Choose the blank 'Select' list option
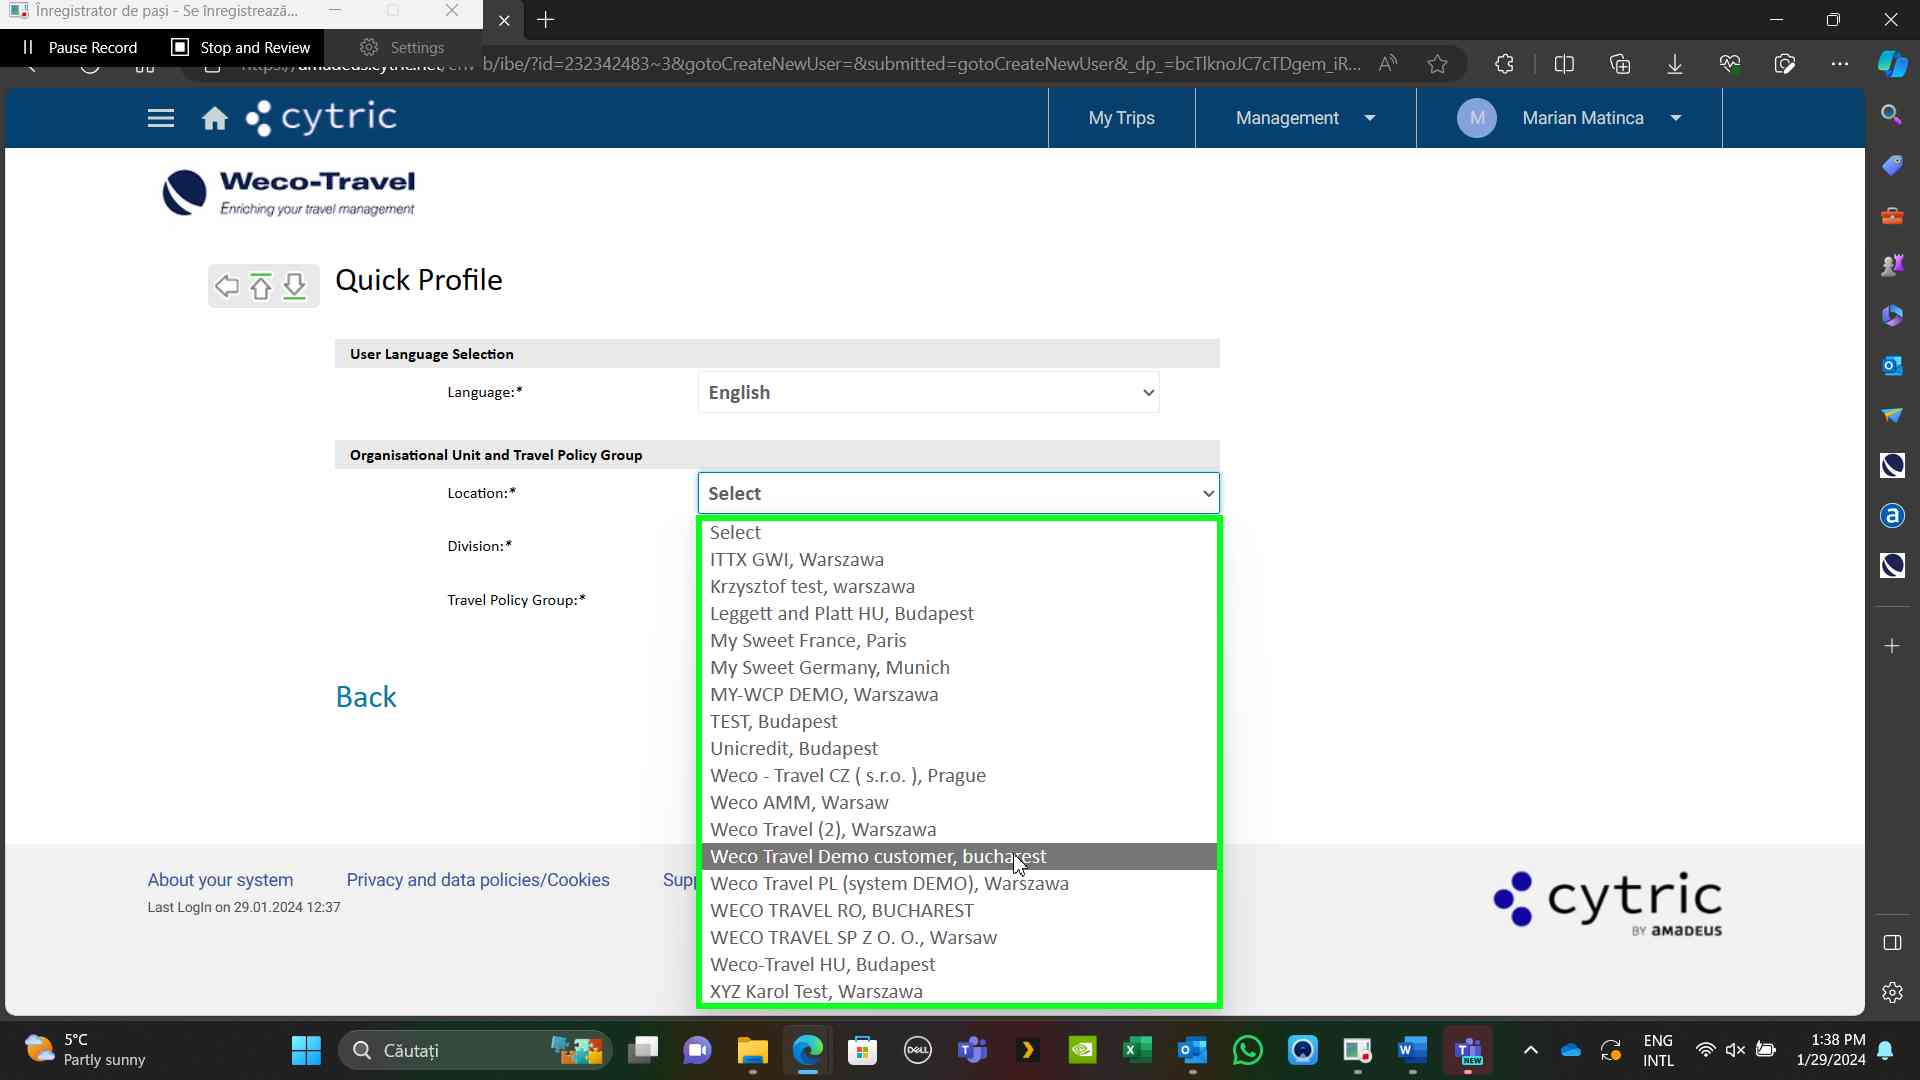Screen dimensions: 1920x1080 [959, 533]
